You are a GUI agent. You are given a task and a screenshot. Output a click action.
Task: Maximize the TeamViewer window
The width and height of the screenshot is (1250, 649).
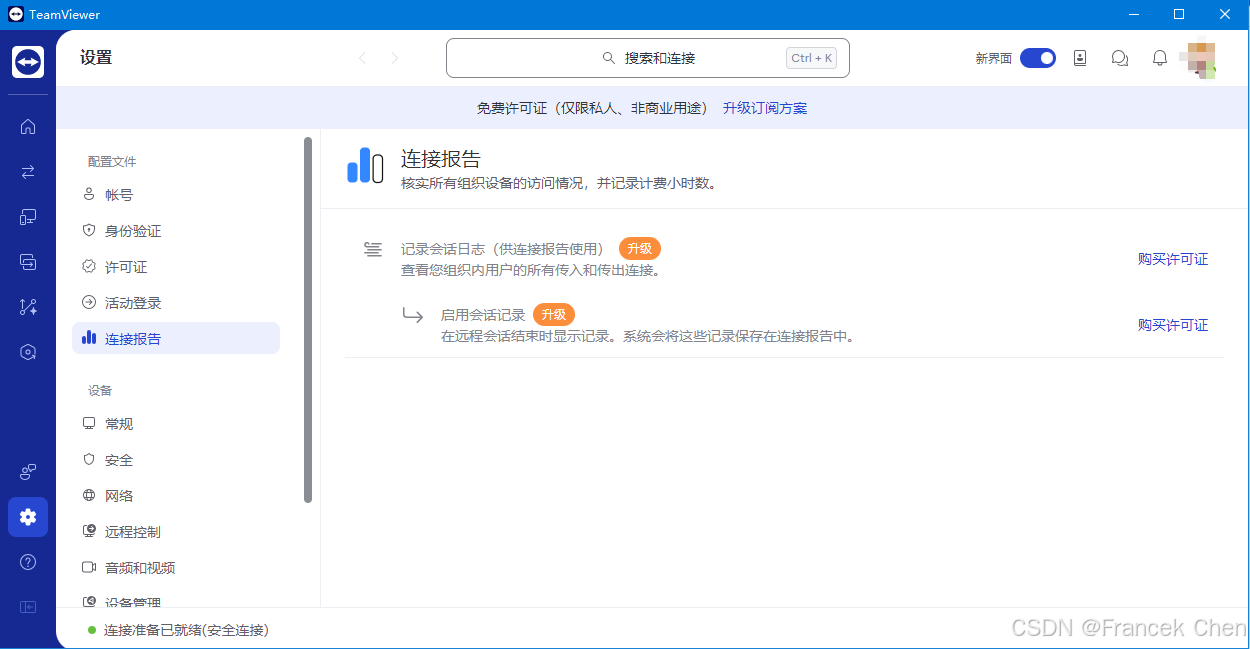click(1179, 15)
